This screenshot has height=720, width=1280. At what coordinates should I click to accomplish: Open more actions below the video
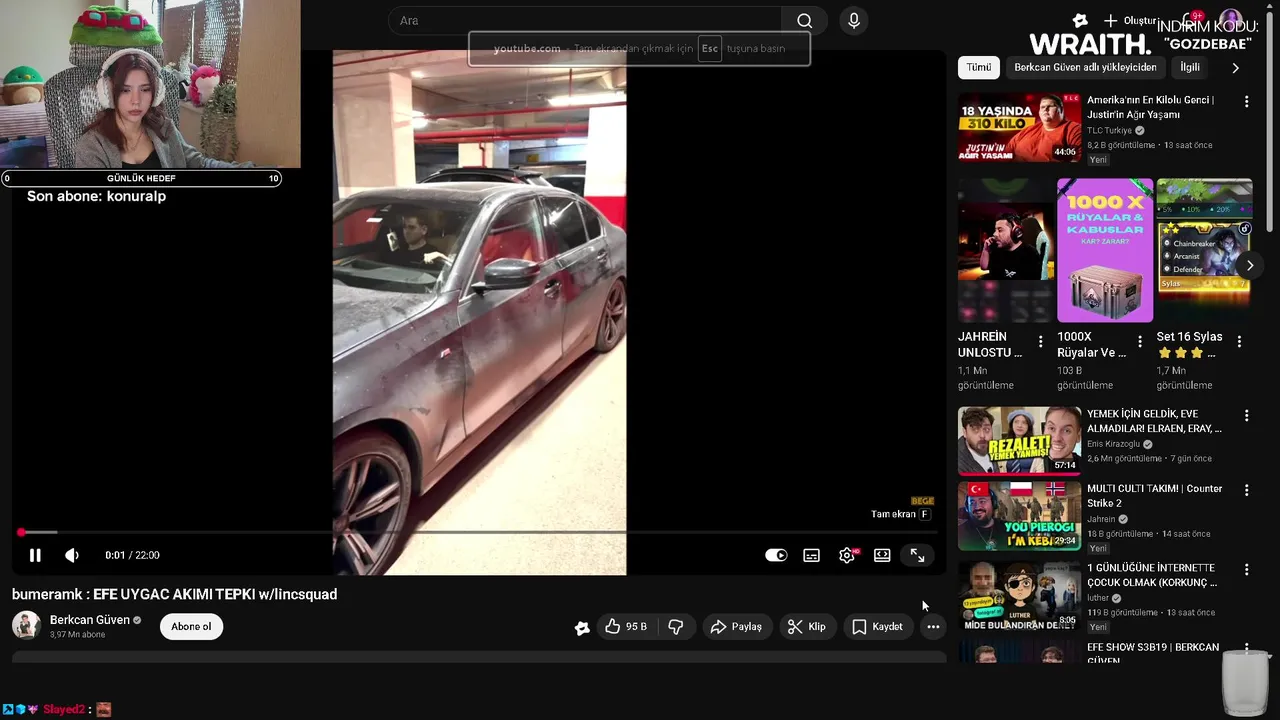[933, 627]
